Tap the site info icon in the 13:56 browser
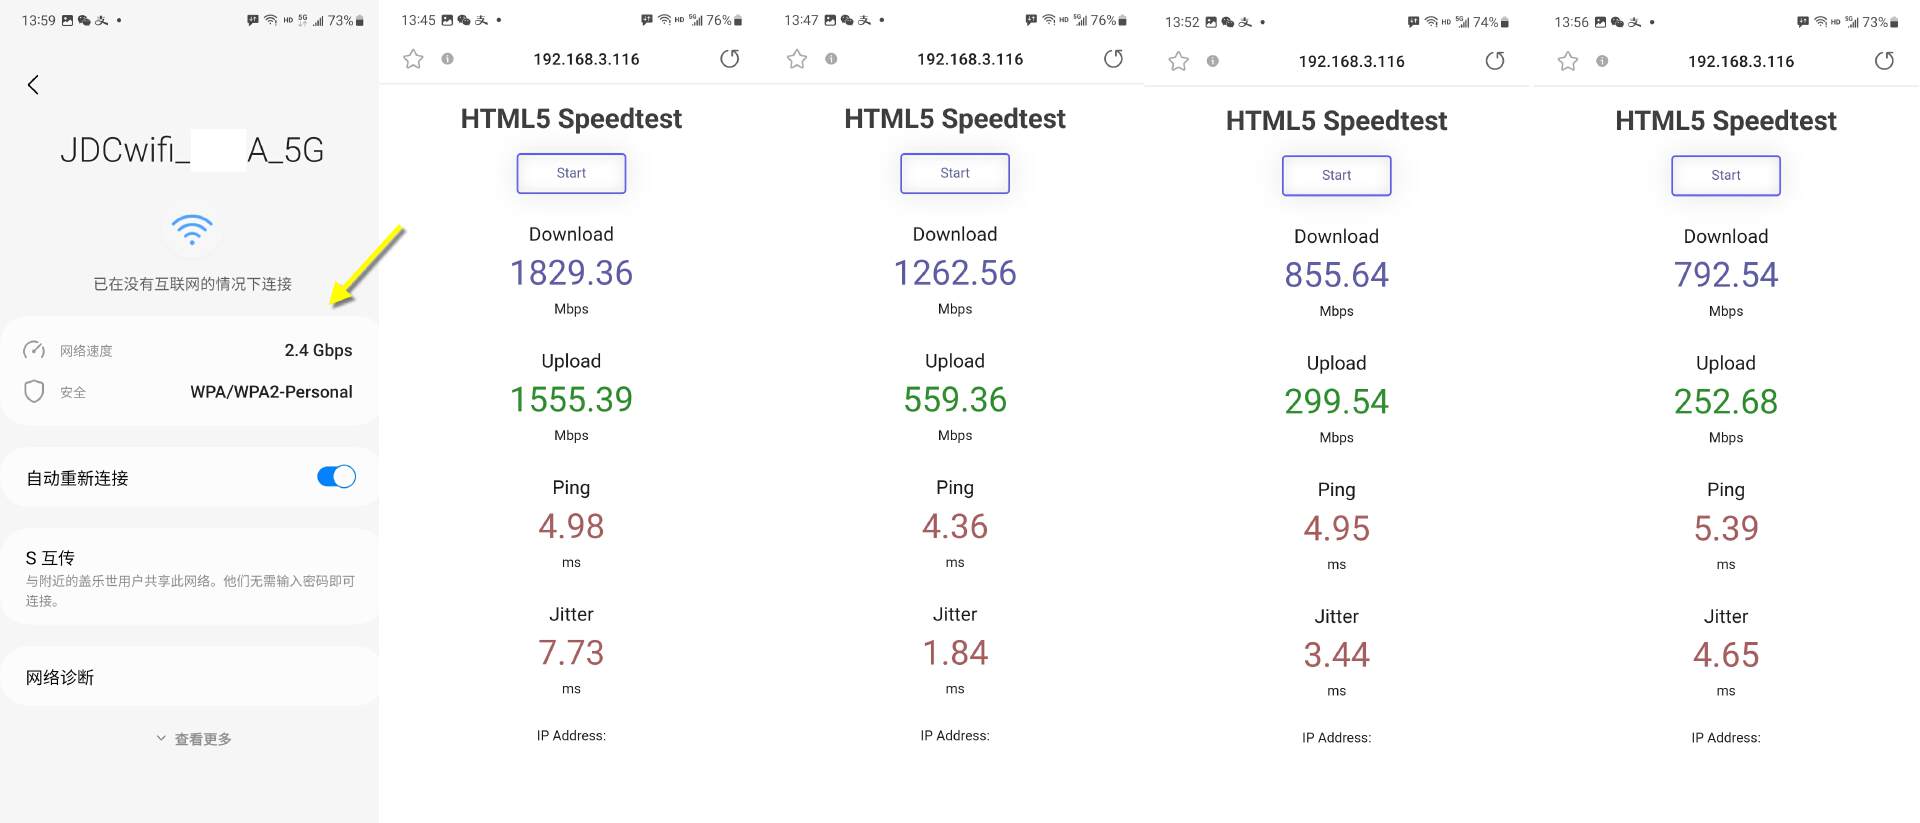 (x=1602, y=61)
